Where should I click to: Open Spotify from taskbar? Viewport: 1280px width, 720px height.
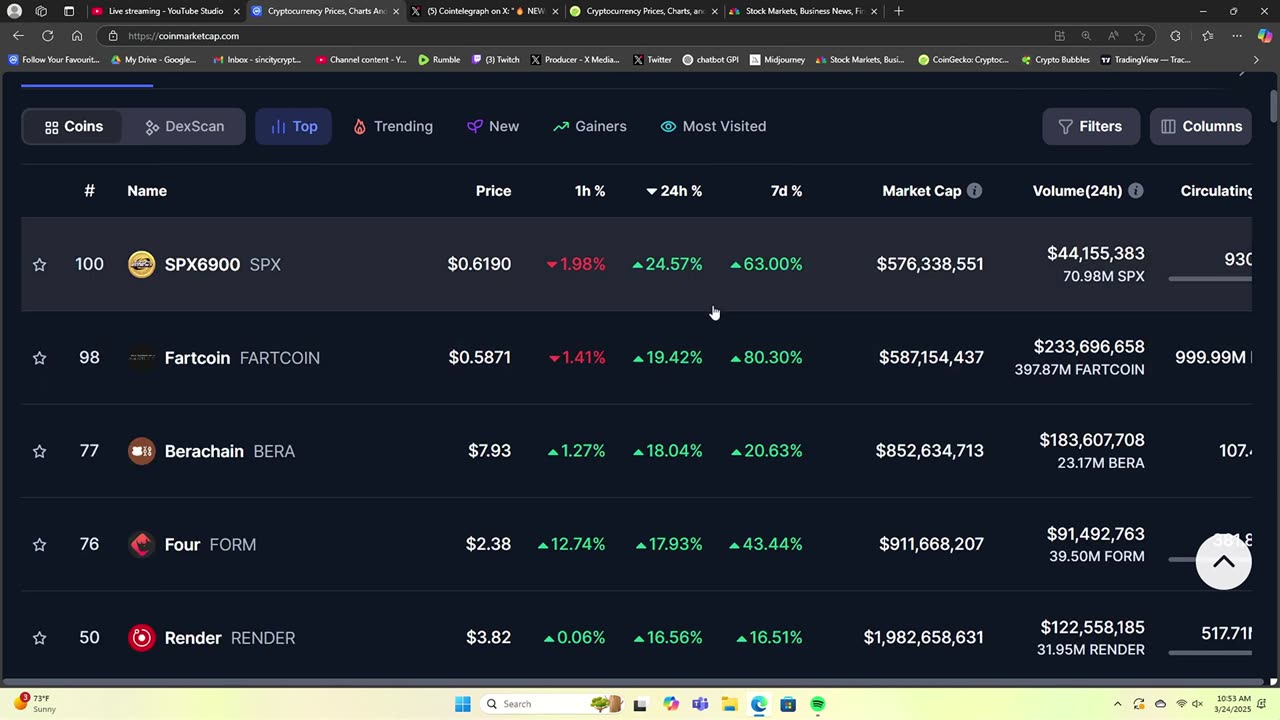click(818, 704)
